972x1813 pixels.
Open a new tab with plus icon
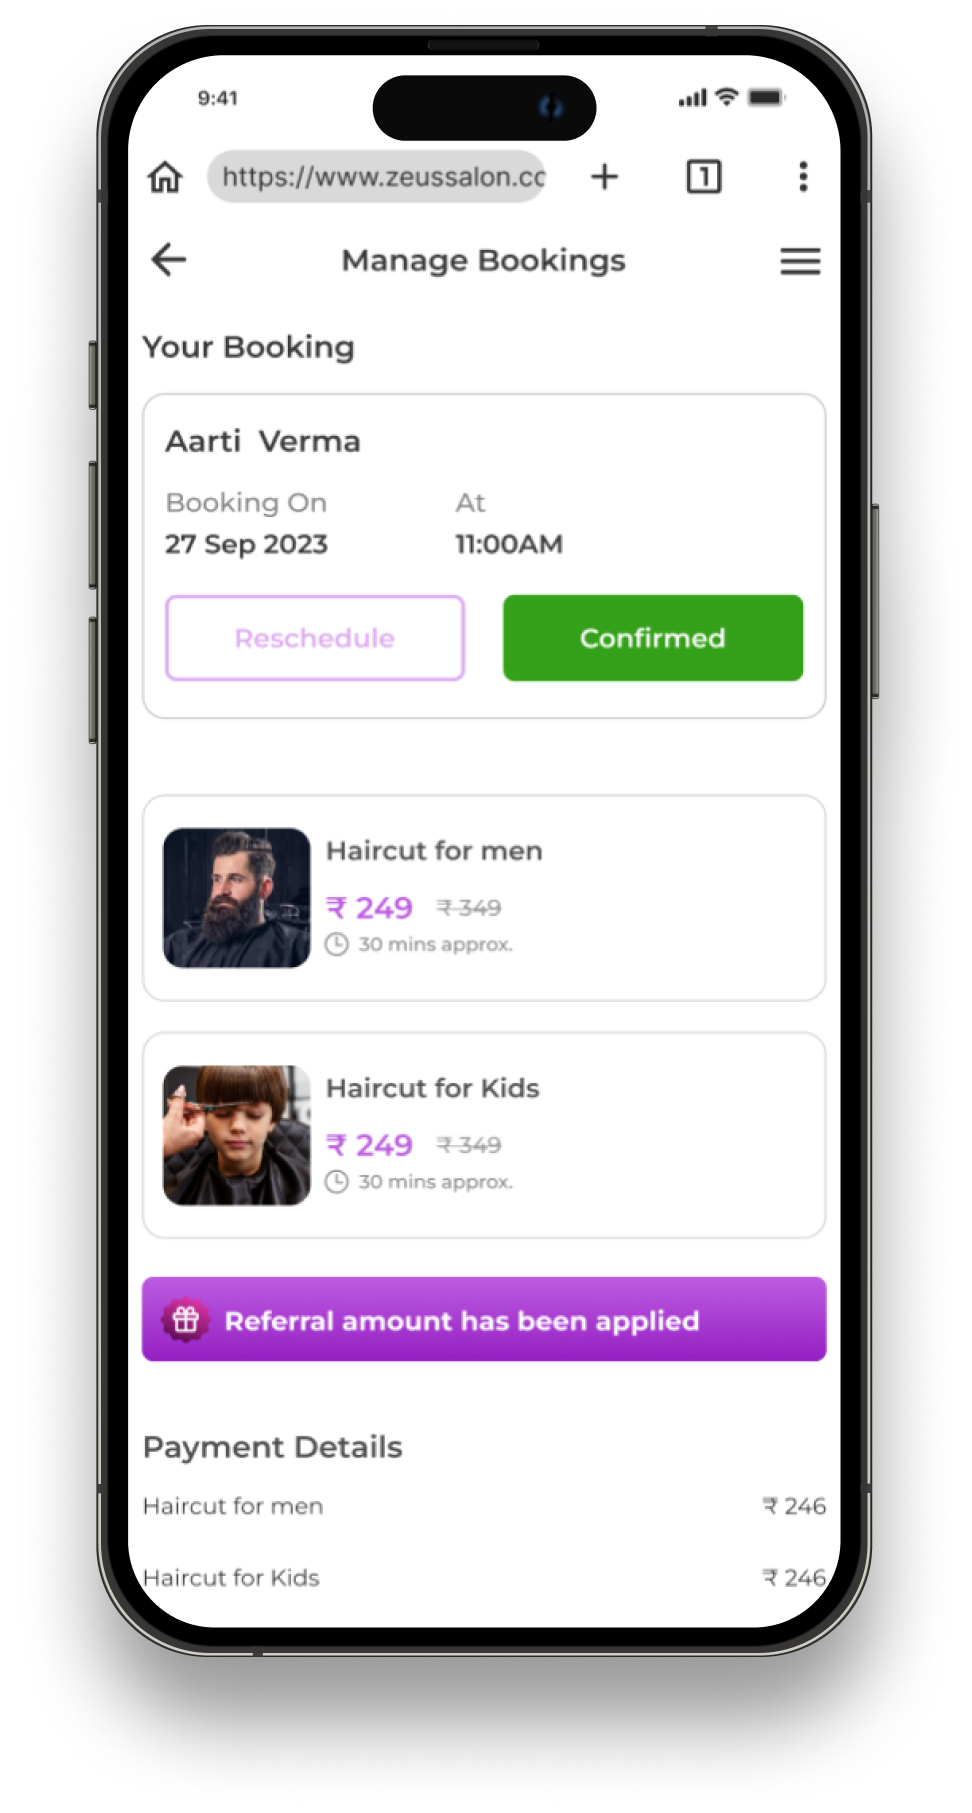604,177
